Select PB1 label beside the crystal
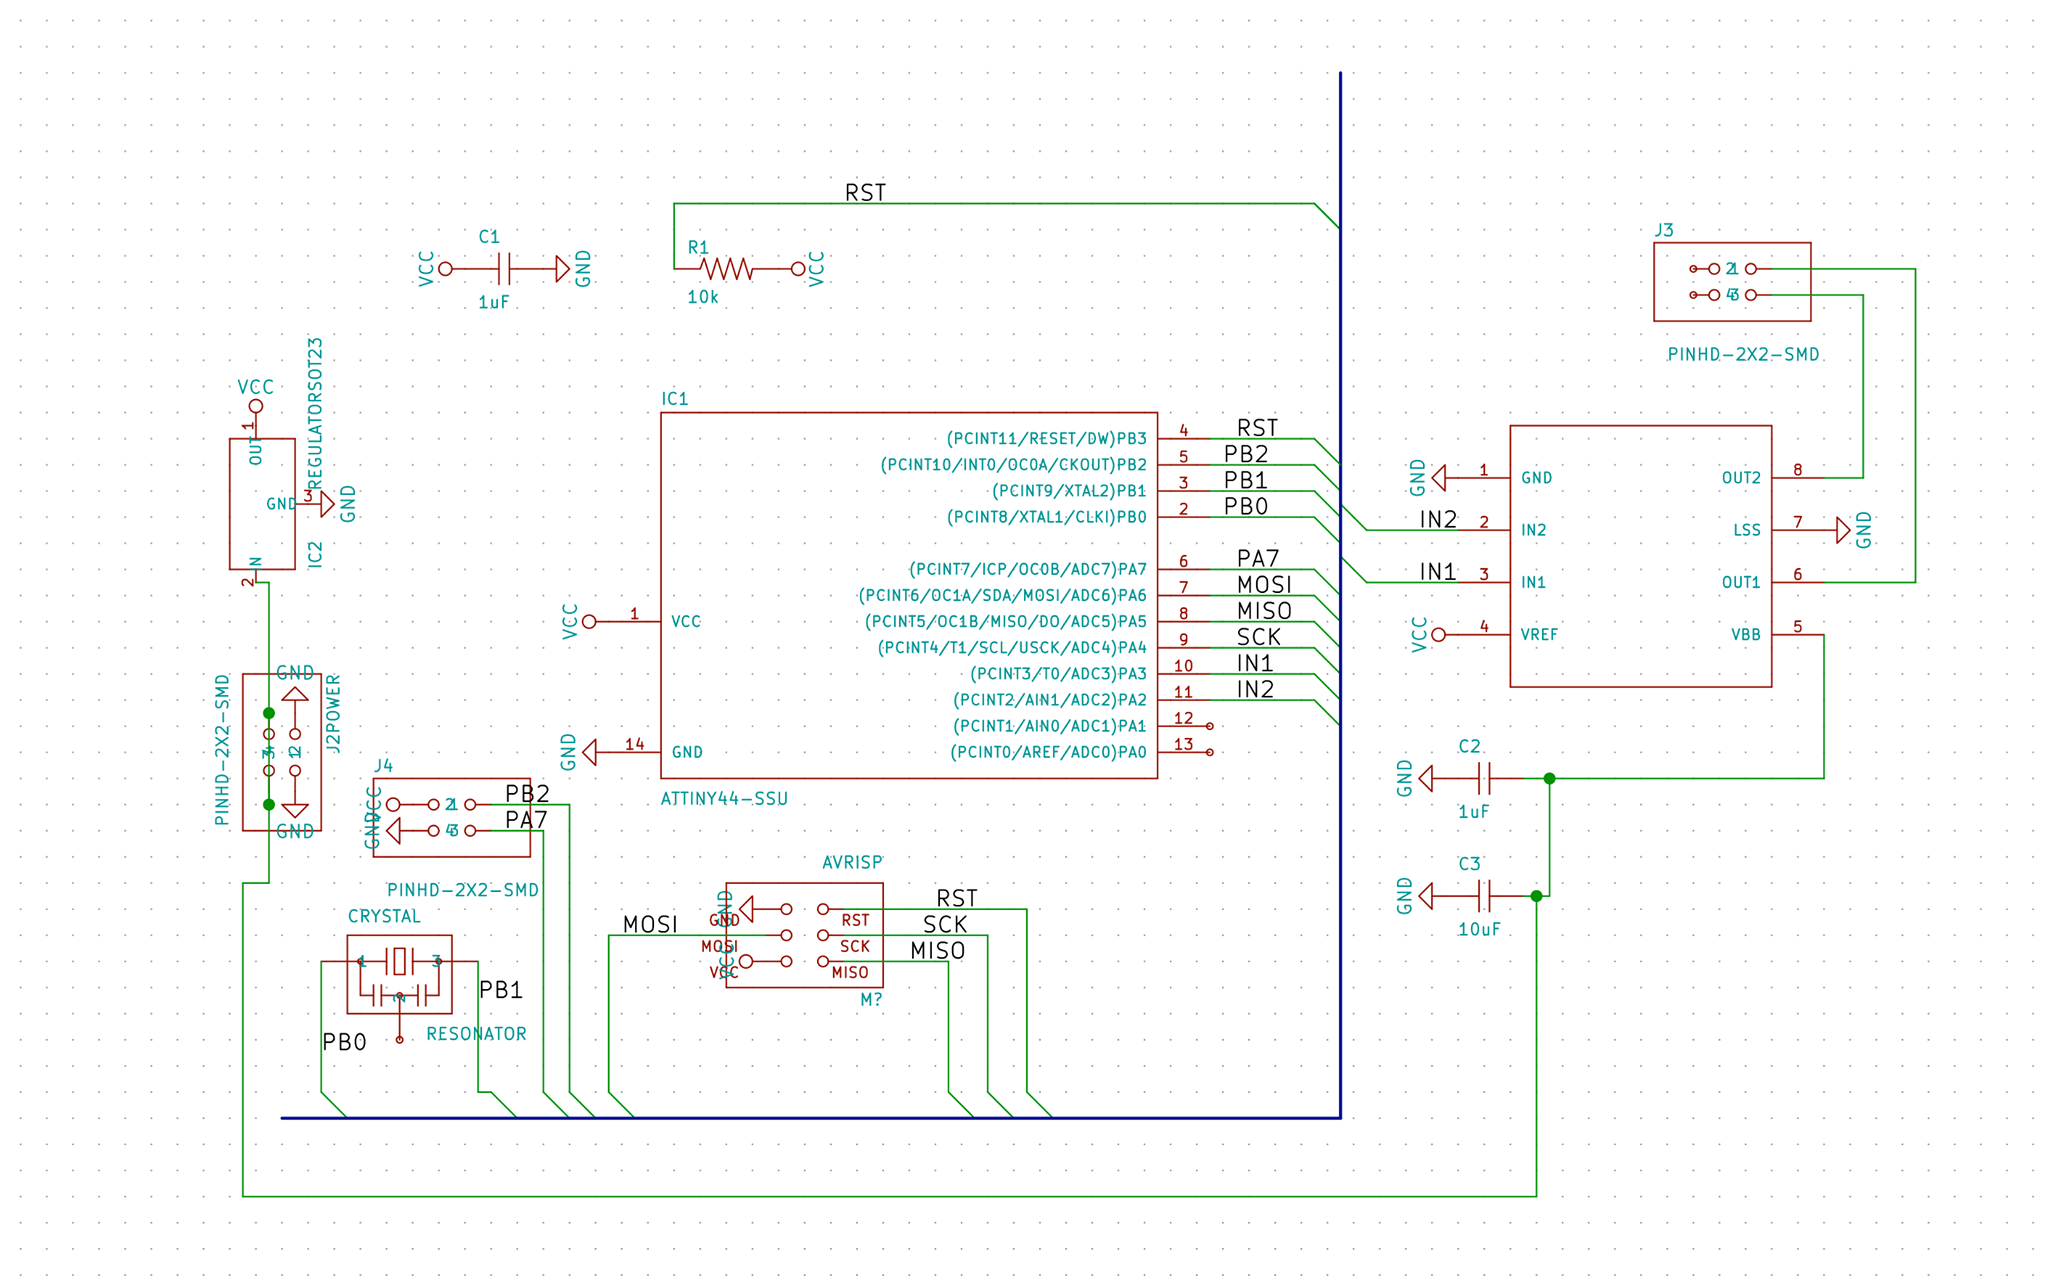 (x=501, y=991)
